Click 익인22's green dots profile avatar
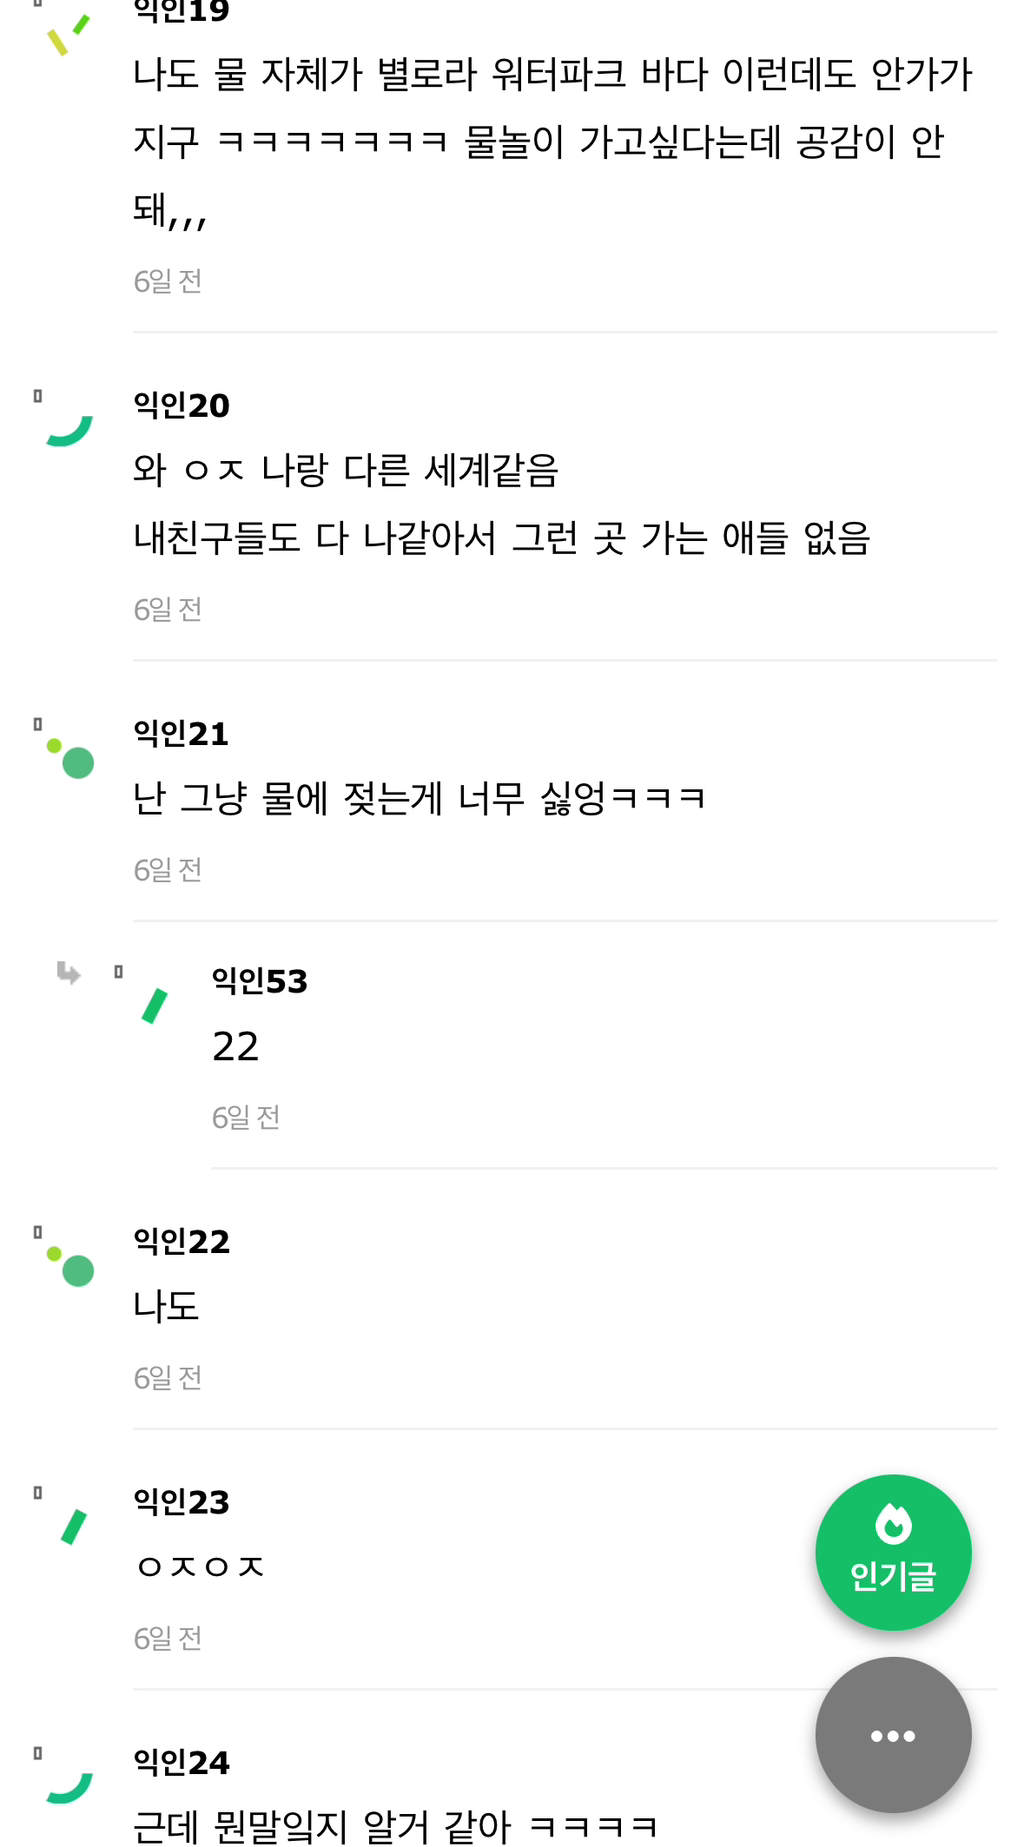This screenshot has width=1024, height=1847. [x=71, y=1266]
